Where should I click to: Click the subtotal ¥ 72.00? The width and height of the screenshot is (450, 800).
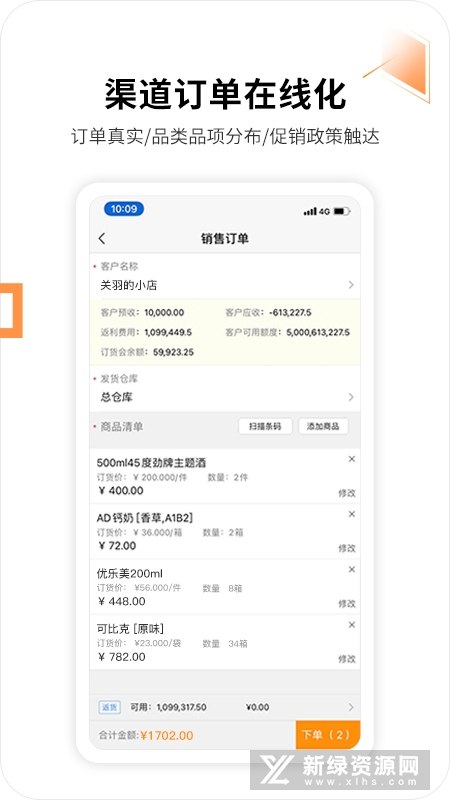[117, 546]
